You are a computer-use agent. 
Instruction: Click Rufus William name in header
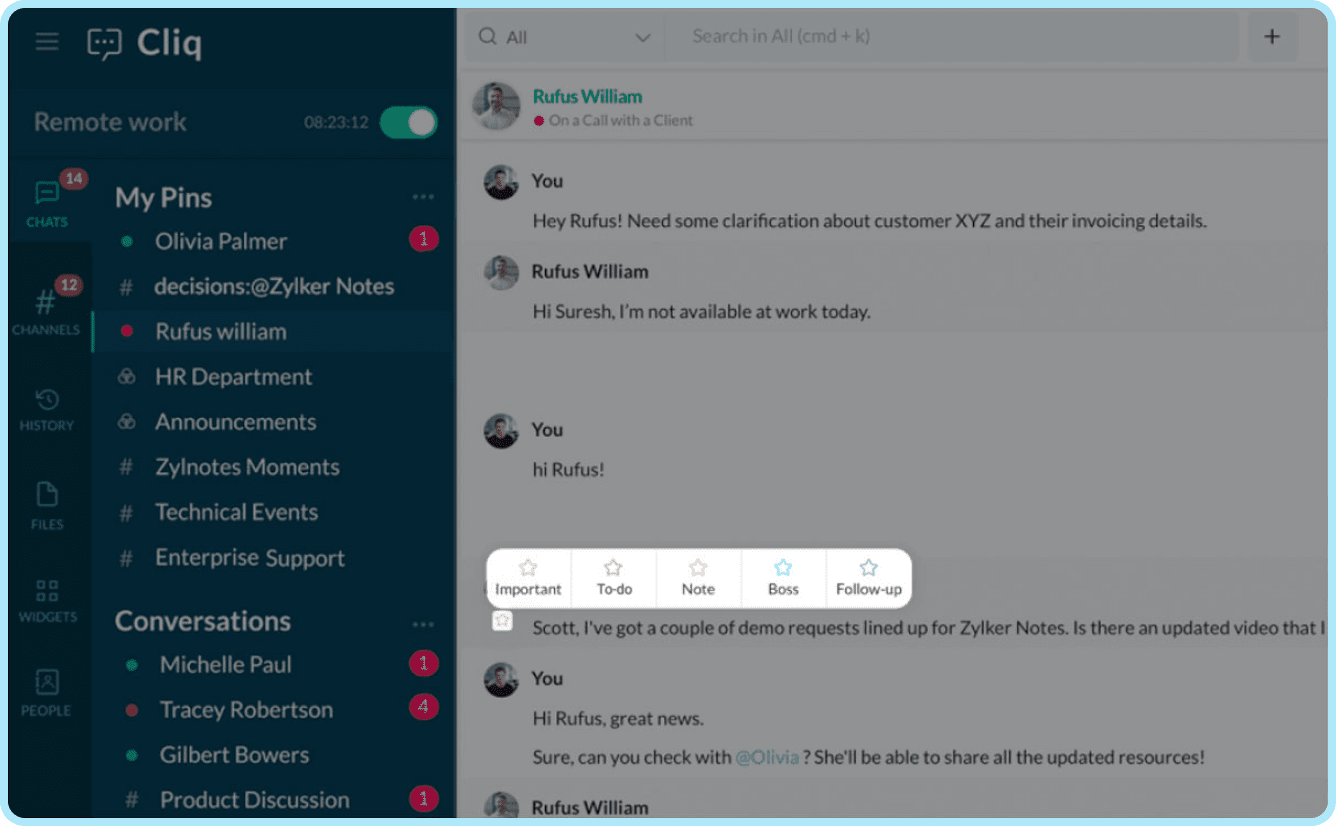587,97
